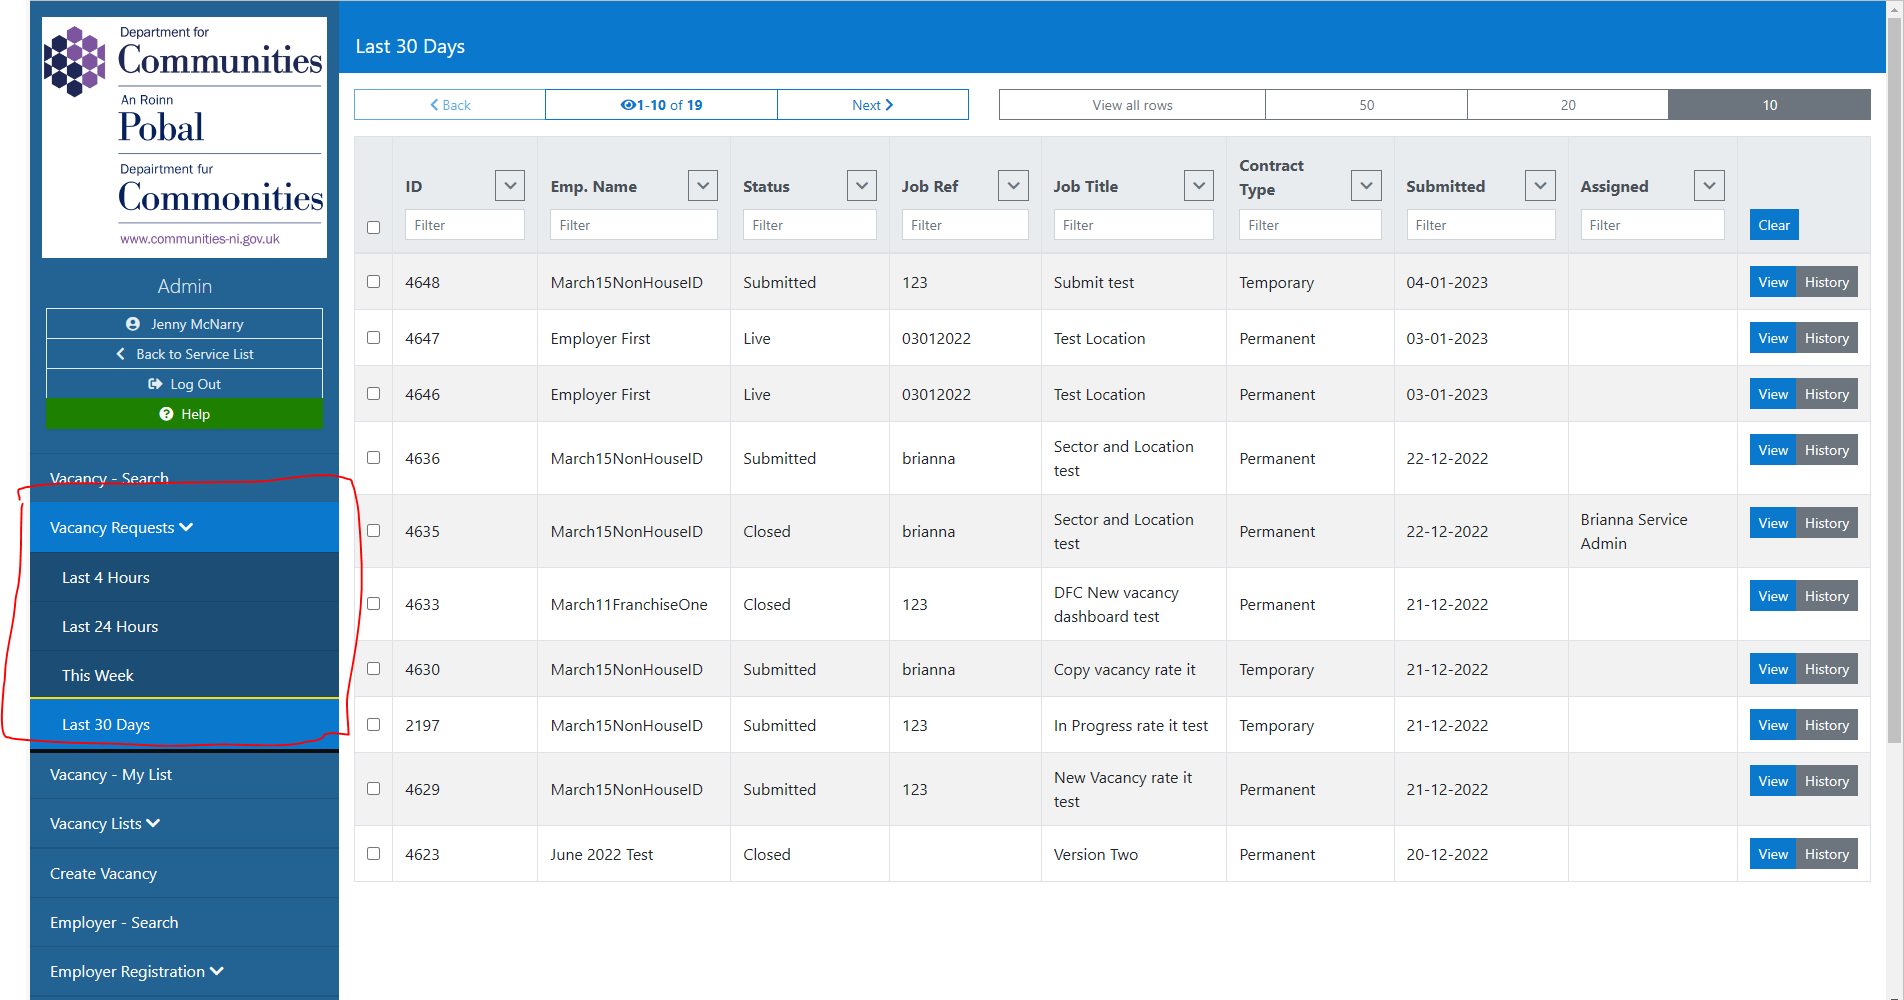Open the Status column dropdown

point(861,185)
